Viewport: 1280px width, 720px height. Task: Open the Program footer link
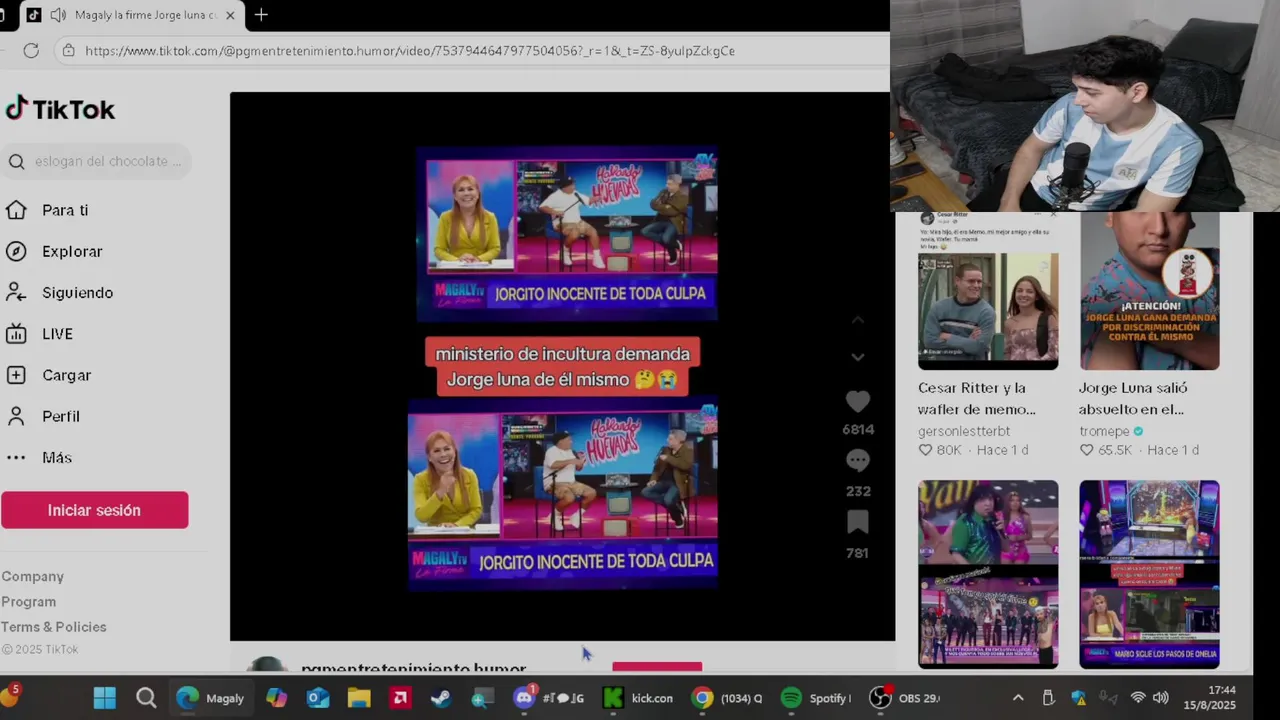point(28,602)
